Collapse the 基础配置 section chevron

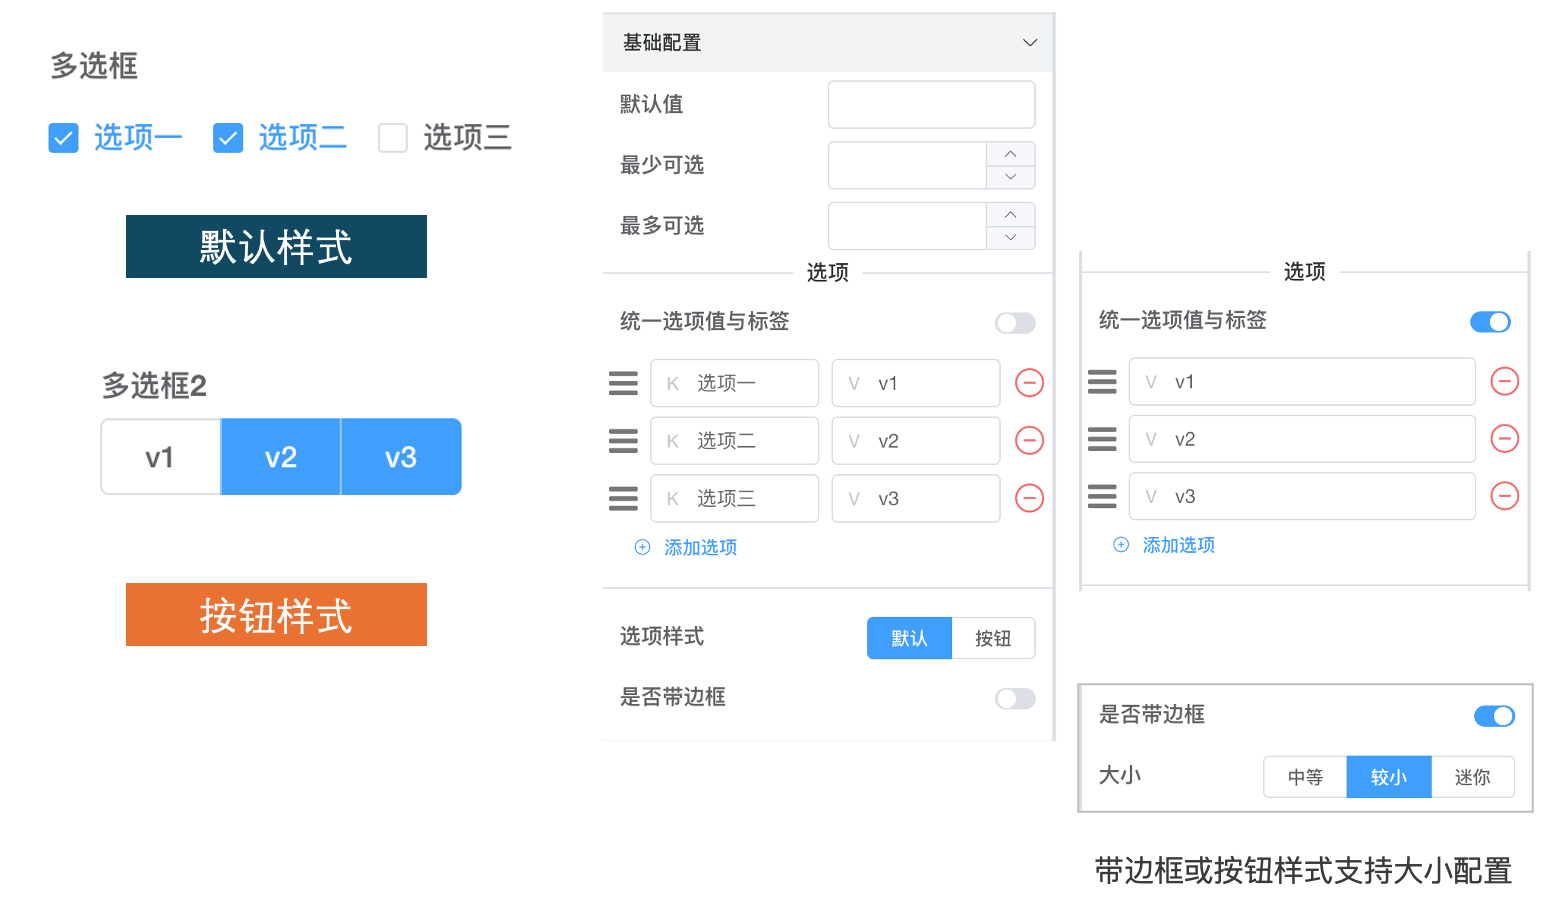[1029, 43]
